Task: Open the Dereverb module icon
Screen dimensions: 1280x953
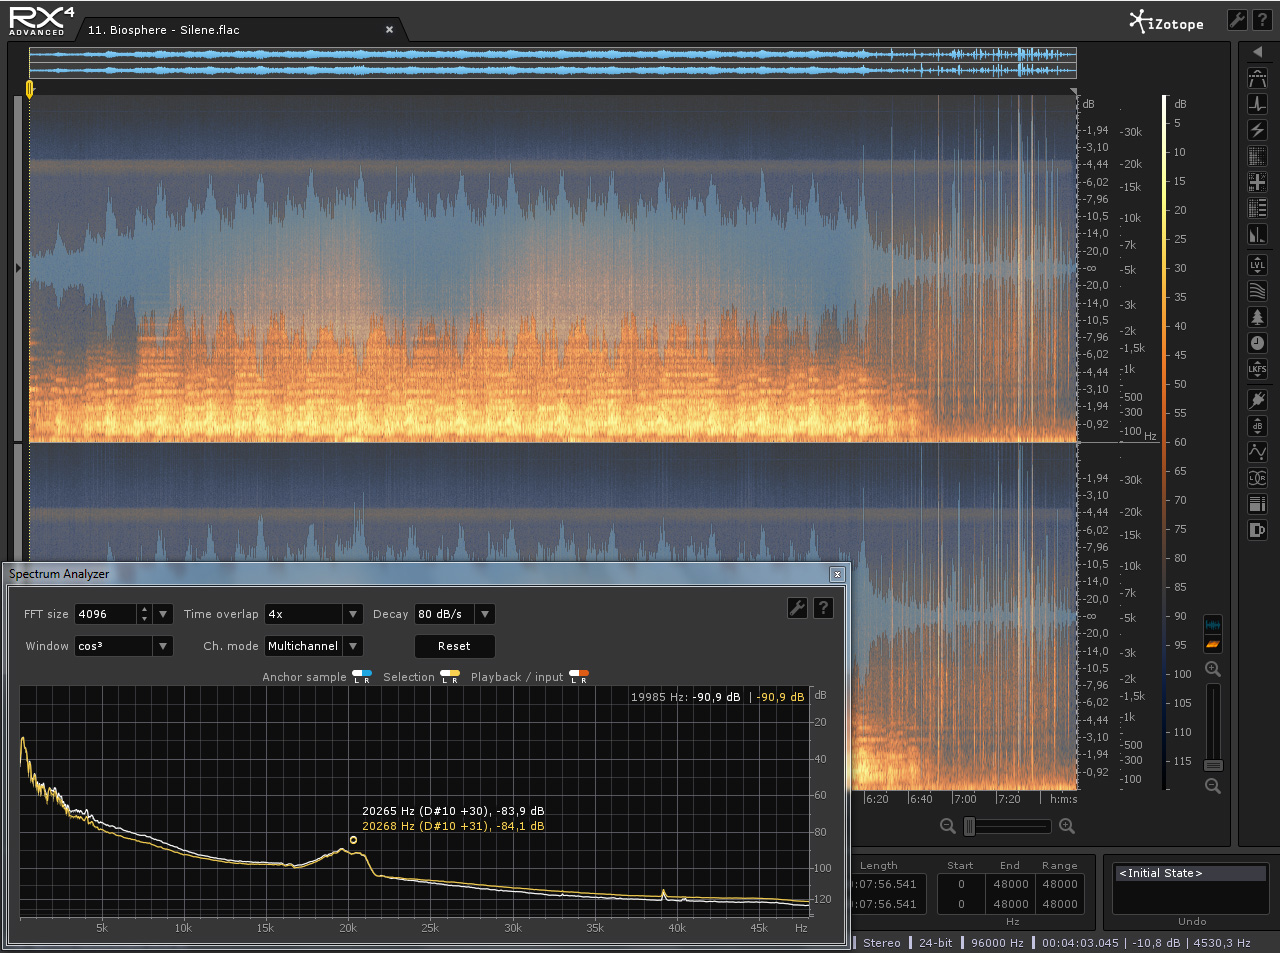Action: click(1257, 234)
